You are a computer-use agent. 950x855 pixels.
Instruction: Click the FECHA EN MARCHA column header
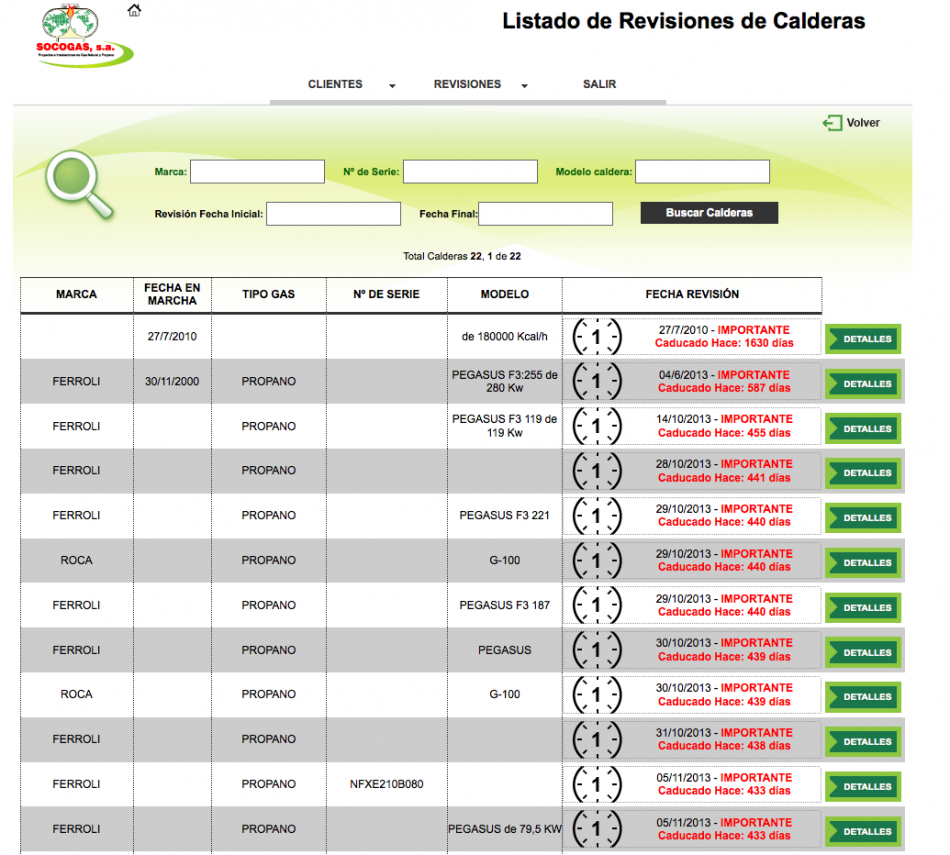coord(172,294)
